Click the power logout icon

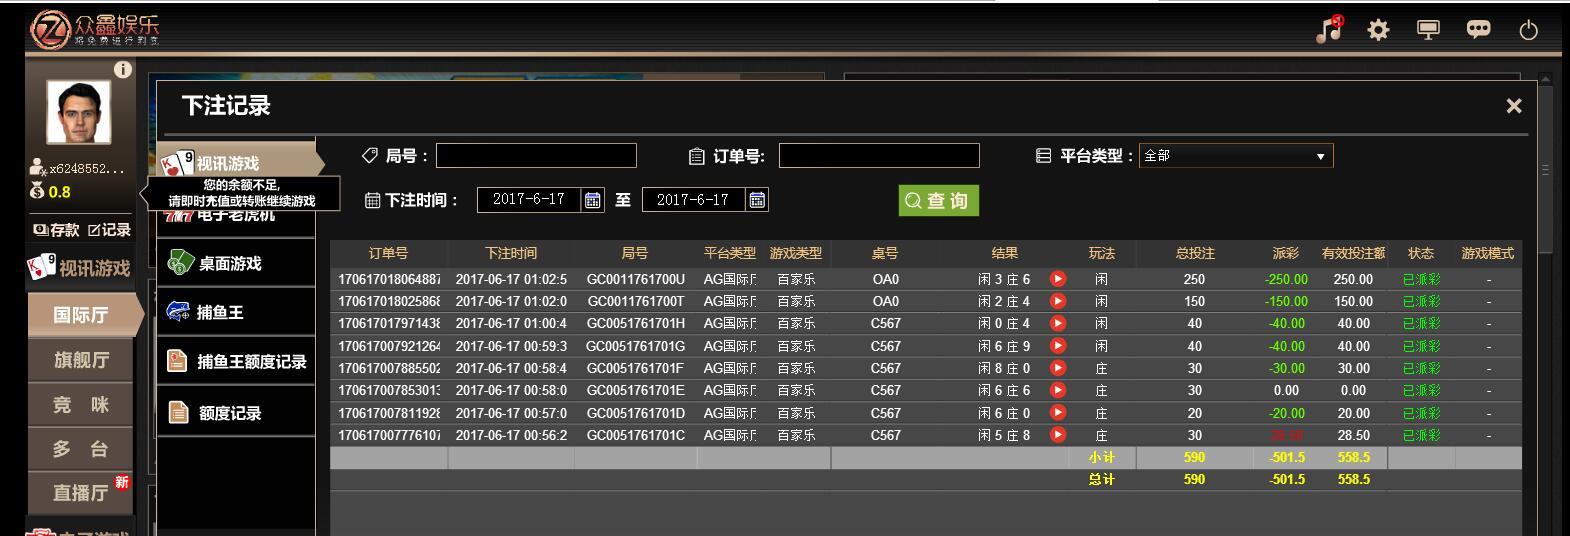click(1529, 30)
